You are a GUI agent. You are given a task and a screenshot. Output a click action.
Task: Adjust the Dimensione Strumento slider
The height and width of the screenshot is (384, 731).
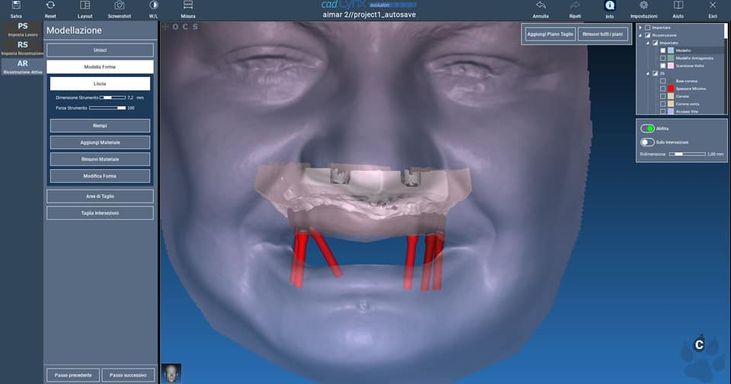112,97
